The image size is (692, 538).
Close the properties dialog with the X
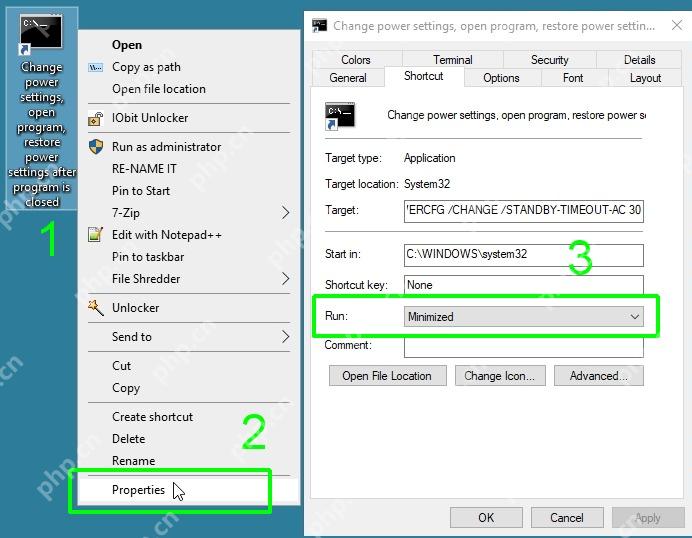[x=677, y=25]
